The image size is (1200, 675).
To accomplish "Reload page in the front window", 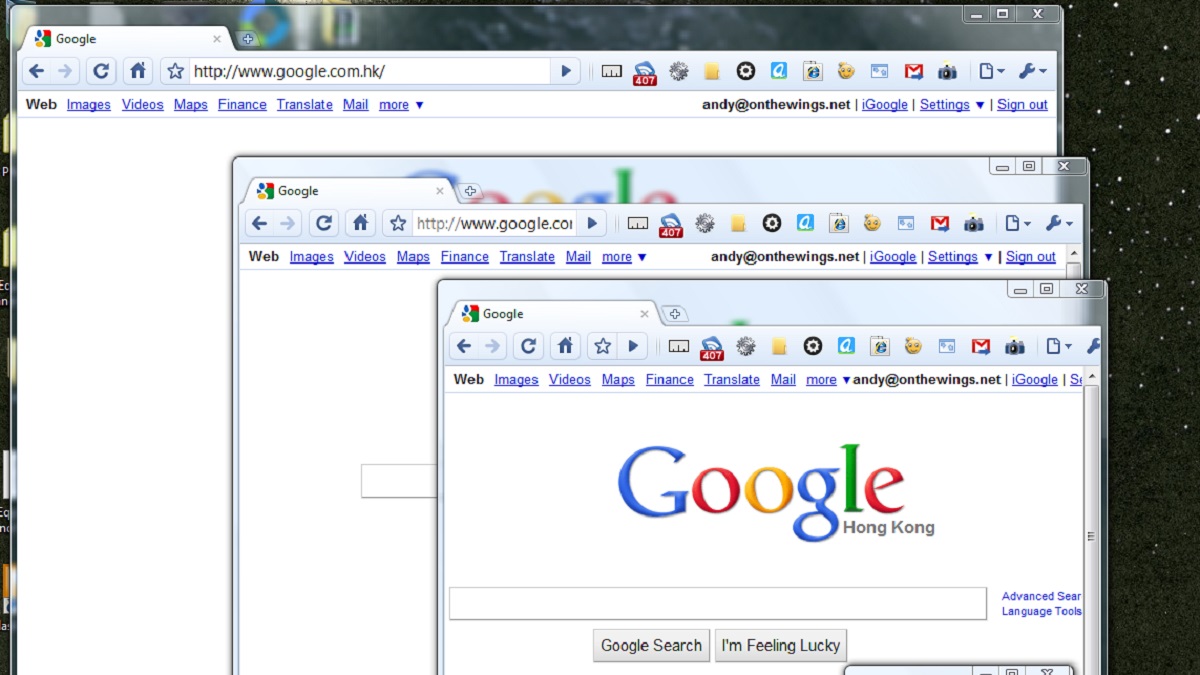I will coord(528,346).
